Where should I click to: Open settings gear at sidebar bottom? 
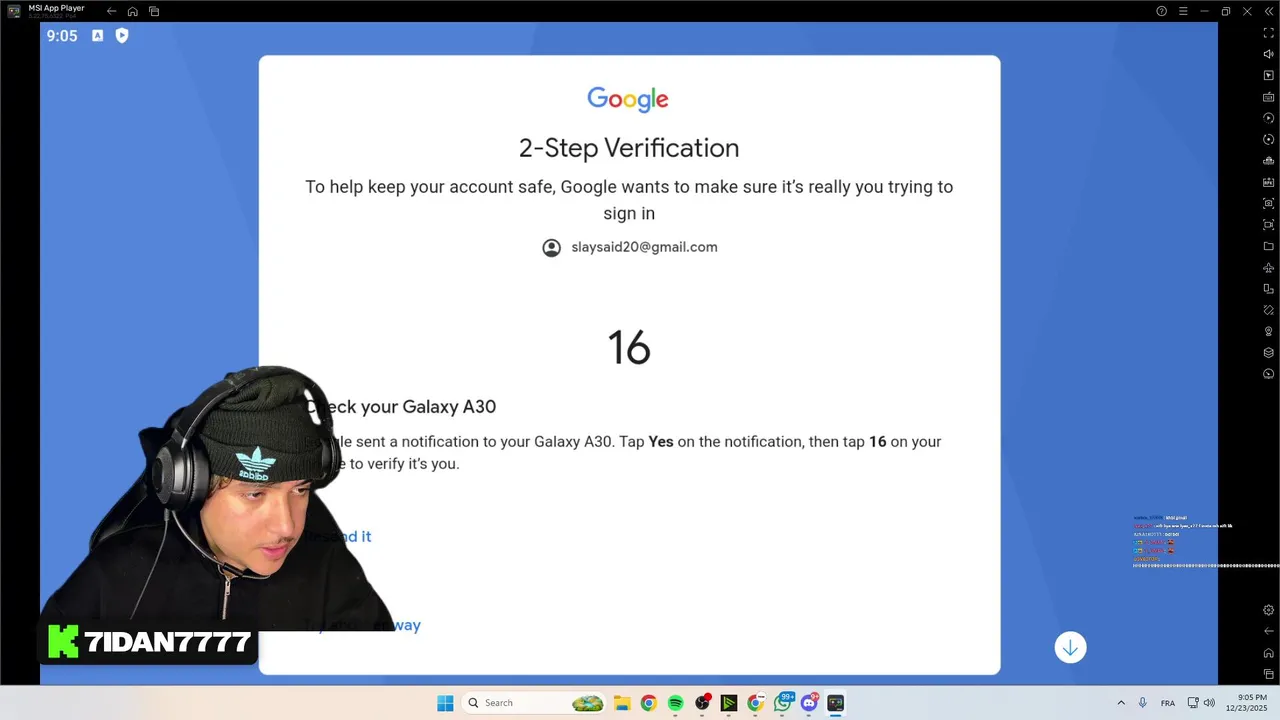(x=1268, y=610)
